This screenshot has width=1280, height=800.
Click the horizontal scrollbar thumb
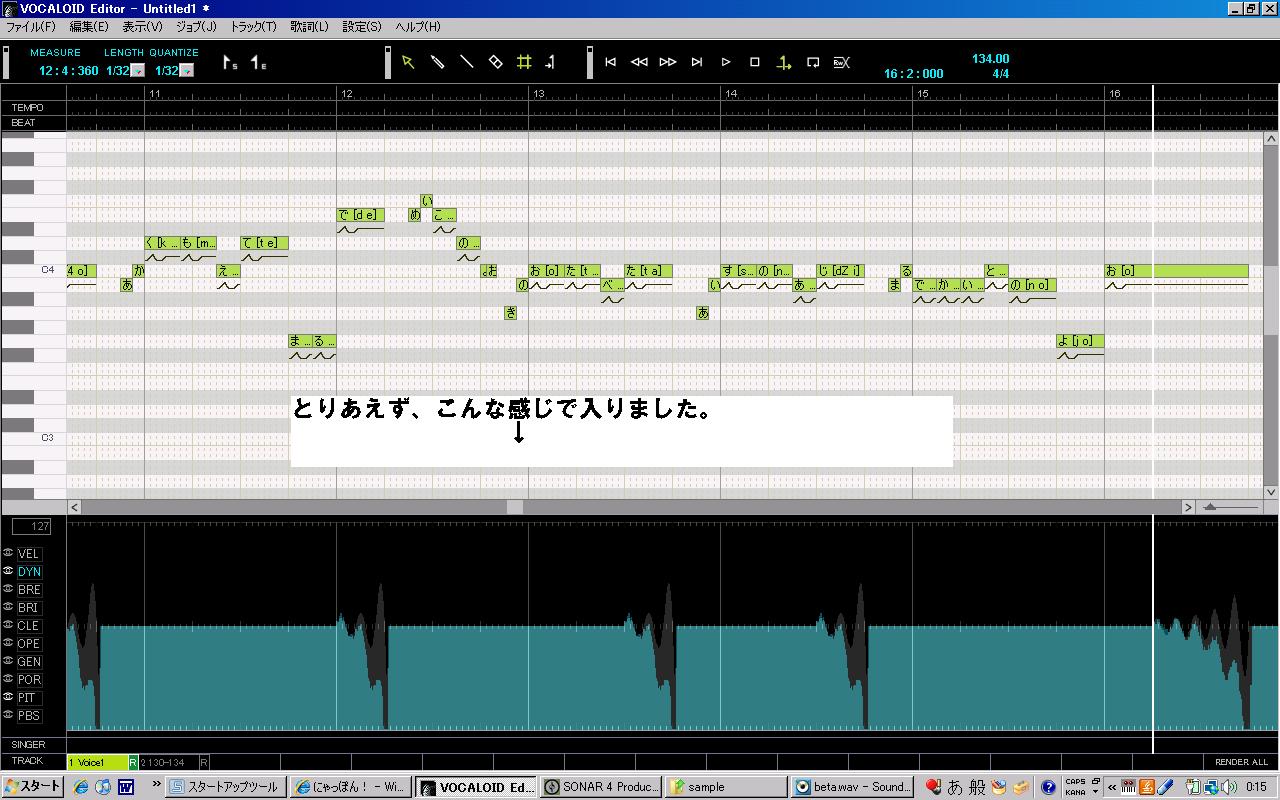[515, 507]
